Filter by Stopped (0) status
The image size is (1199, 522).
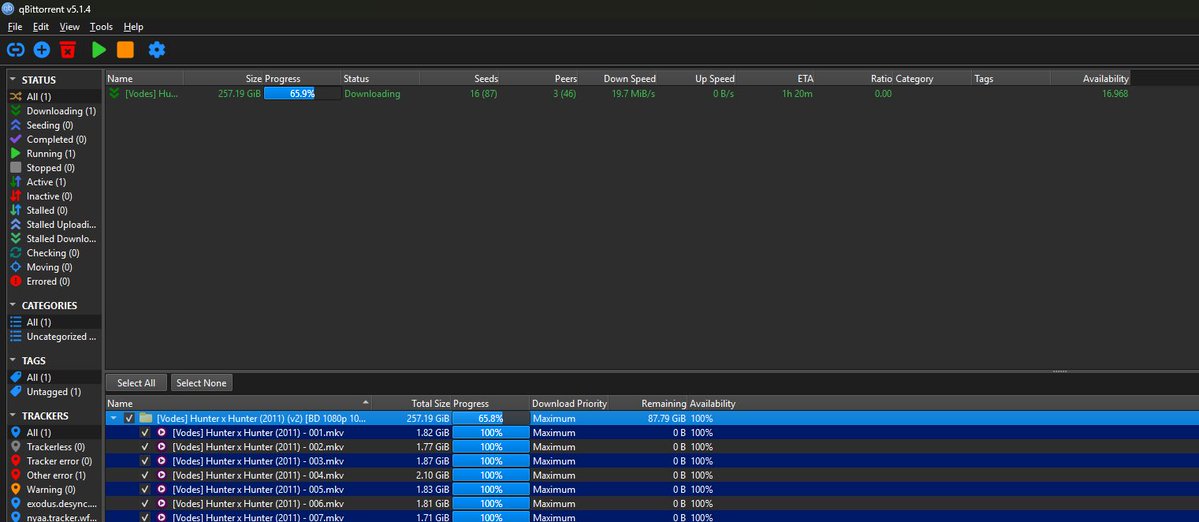(53, 167)
